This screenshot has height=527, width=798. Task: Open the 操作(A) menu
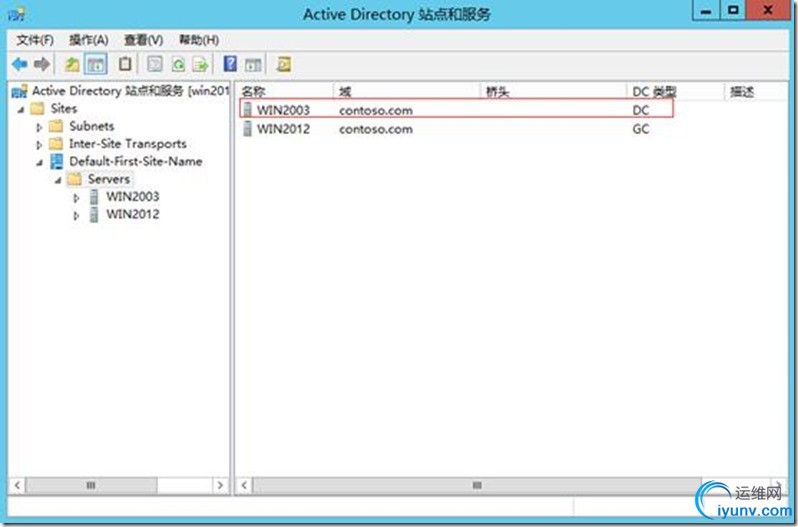tap(89, 40)
